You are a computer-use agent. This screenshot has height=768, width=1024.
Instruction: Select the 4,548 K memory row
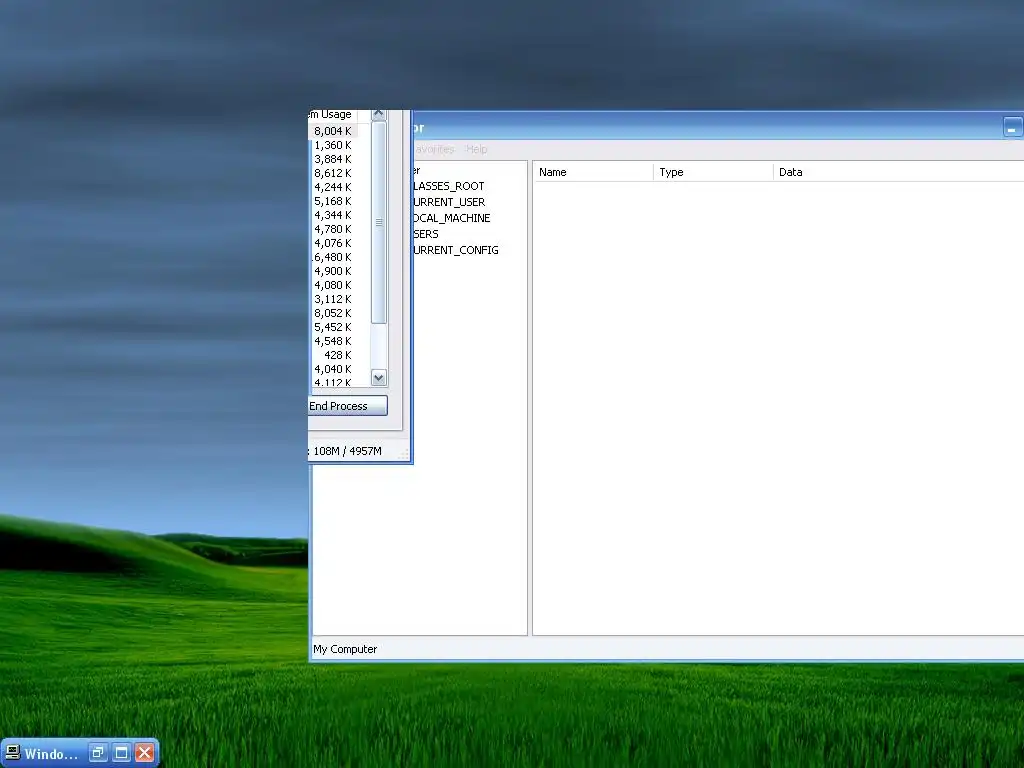[x=333, y=342]
